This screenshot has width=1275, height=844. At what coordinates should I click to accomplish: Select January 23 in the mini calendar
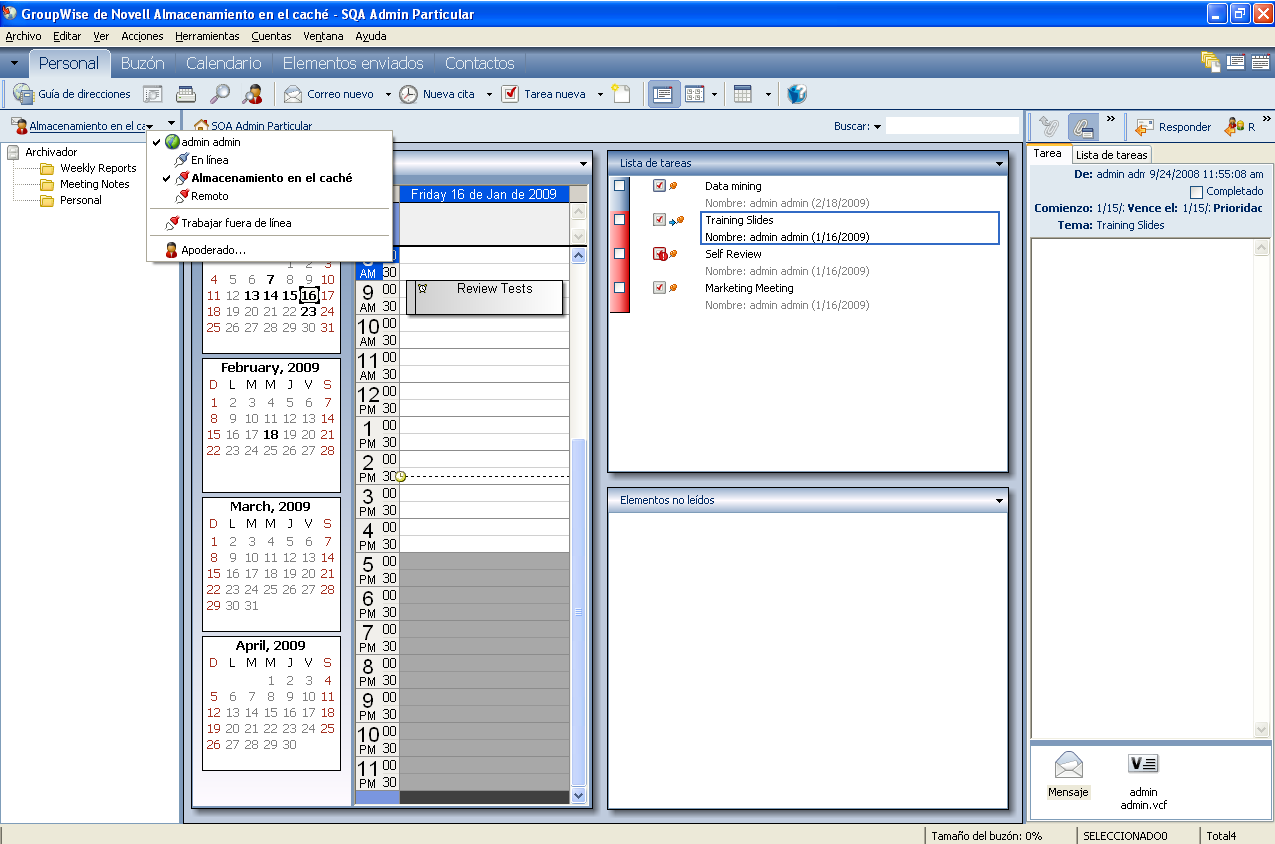coord(308,311)
